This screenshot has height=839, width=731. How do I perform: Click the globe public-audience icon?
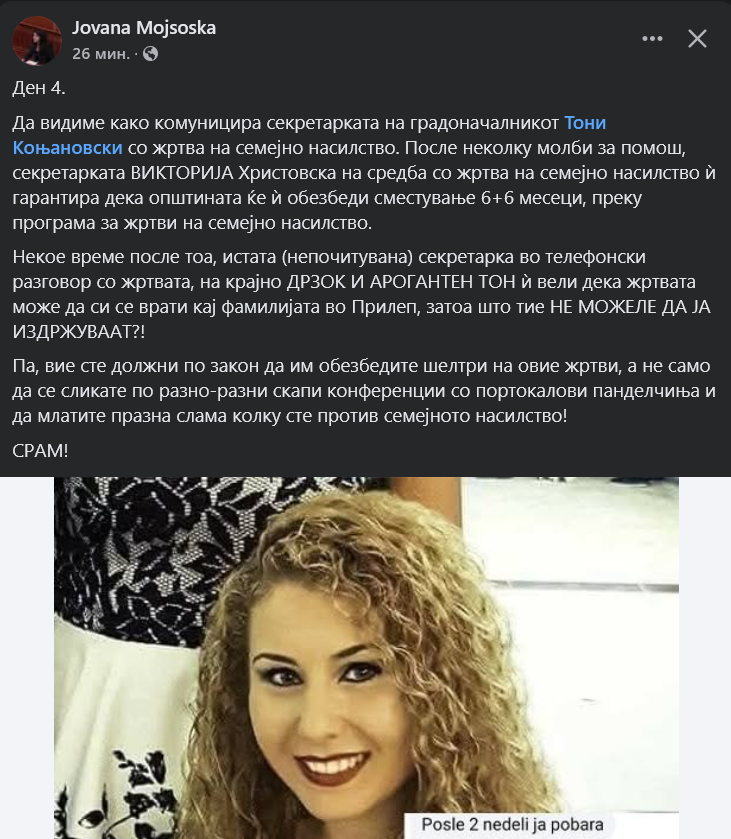(x=150, y=54)
